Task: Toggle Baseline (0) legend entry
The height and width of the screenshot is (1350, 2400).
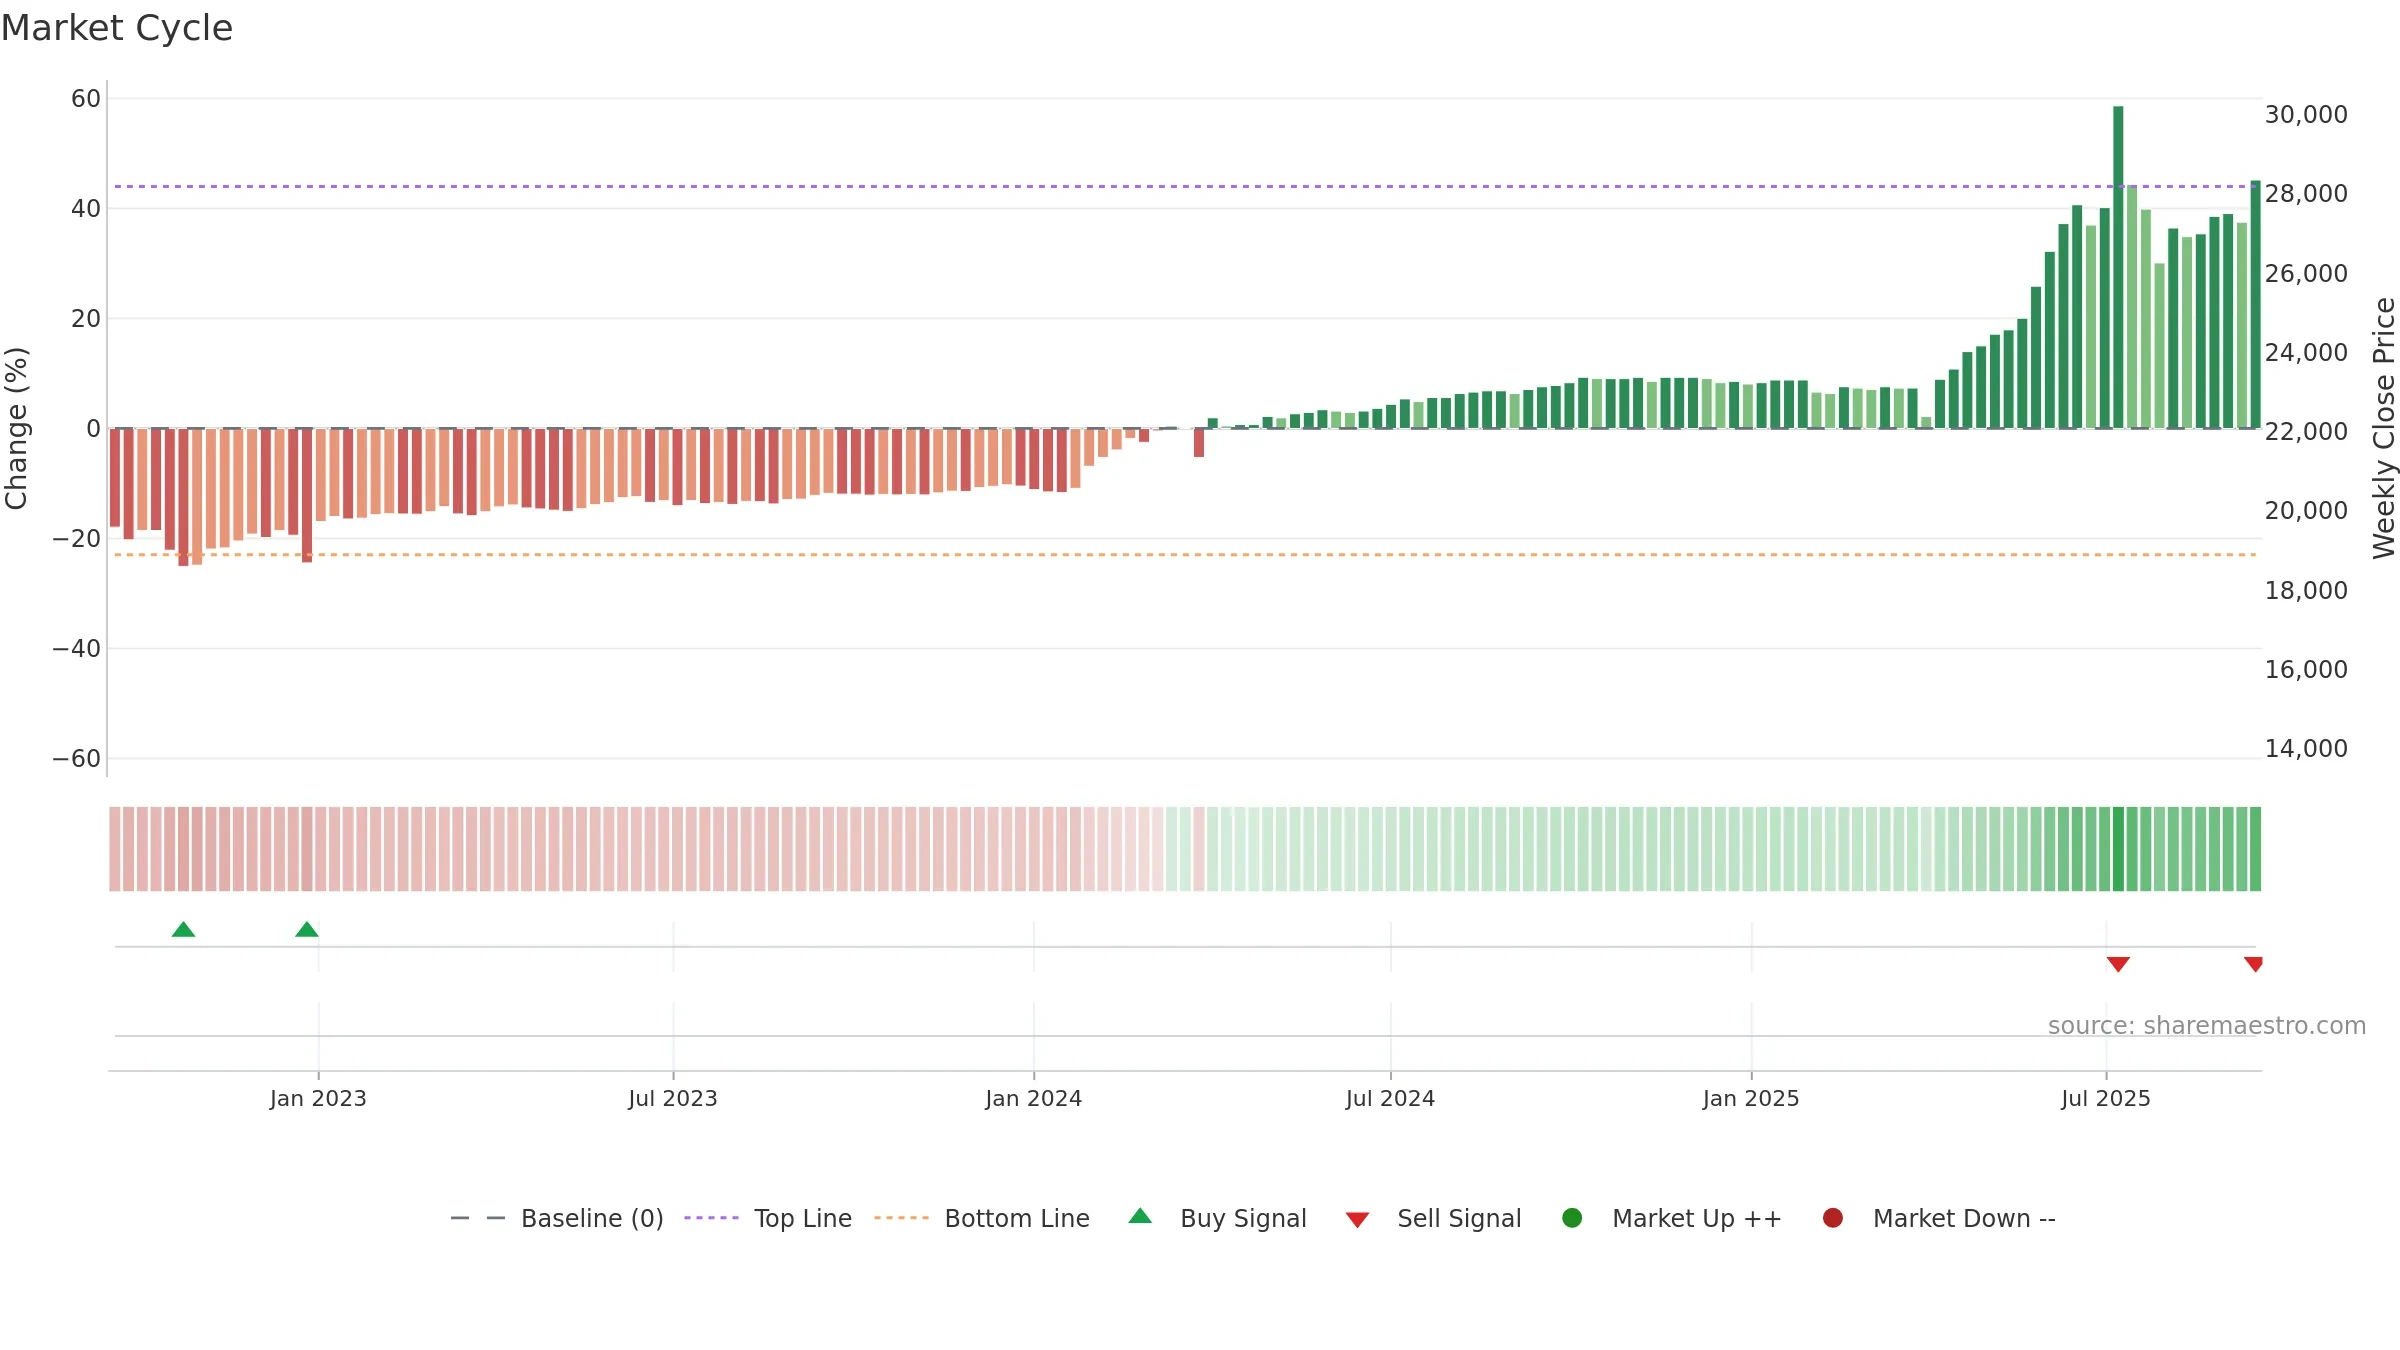Action: pyautogui.click(x=557, y=1218)
